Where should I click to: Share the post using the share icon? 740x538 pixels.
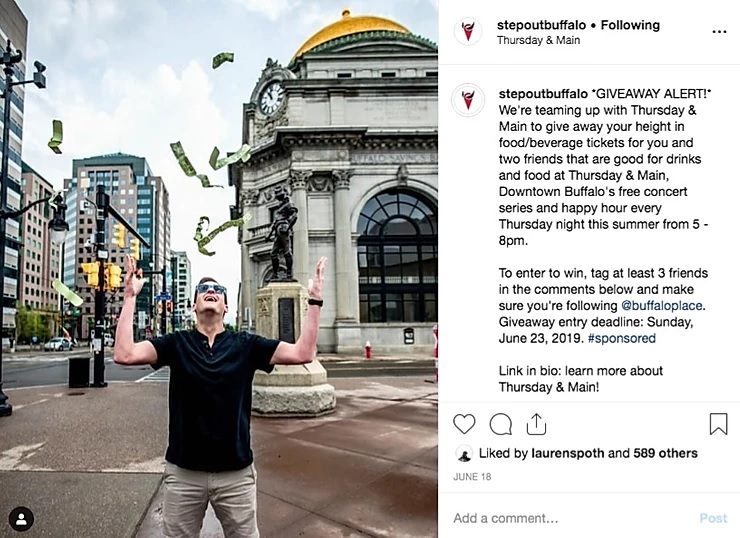tap(536, 424)
